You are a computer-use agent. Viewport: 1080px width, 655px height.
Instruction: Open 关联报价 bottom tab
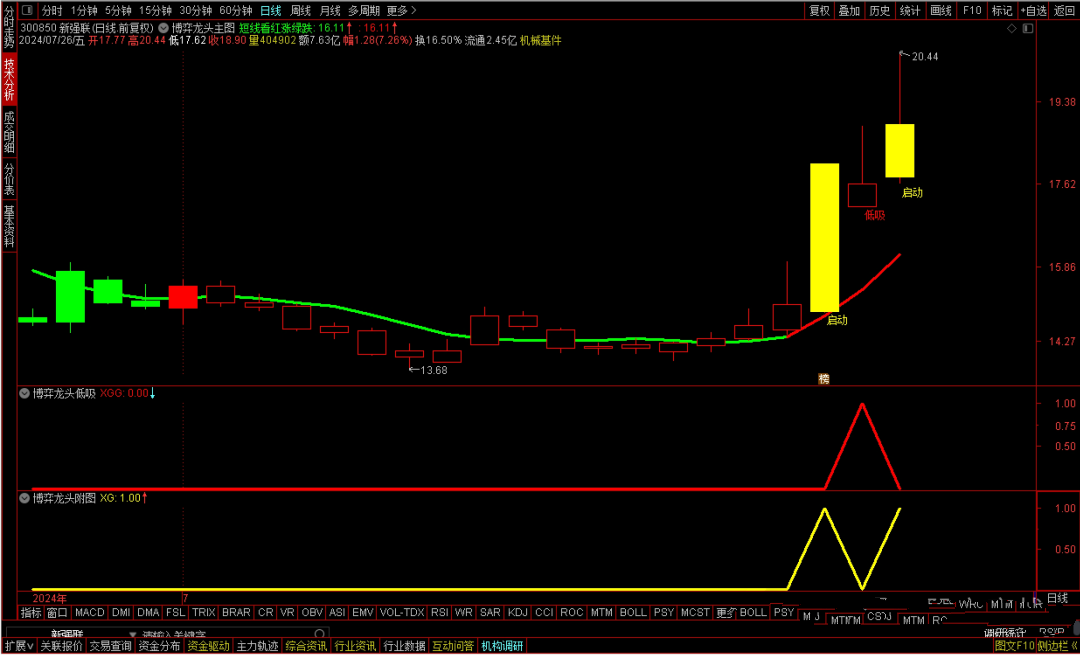pos(61,646)
